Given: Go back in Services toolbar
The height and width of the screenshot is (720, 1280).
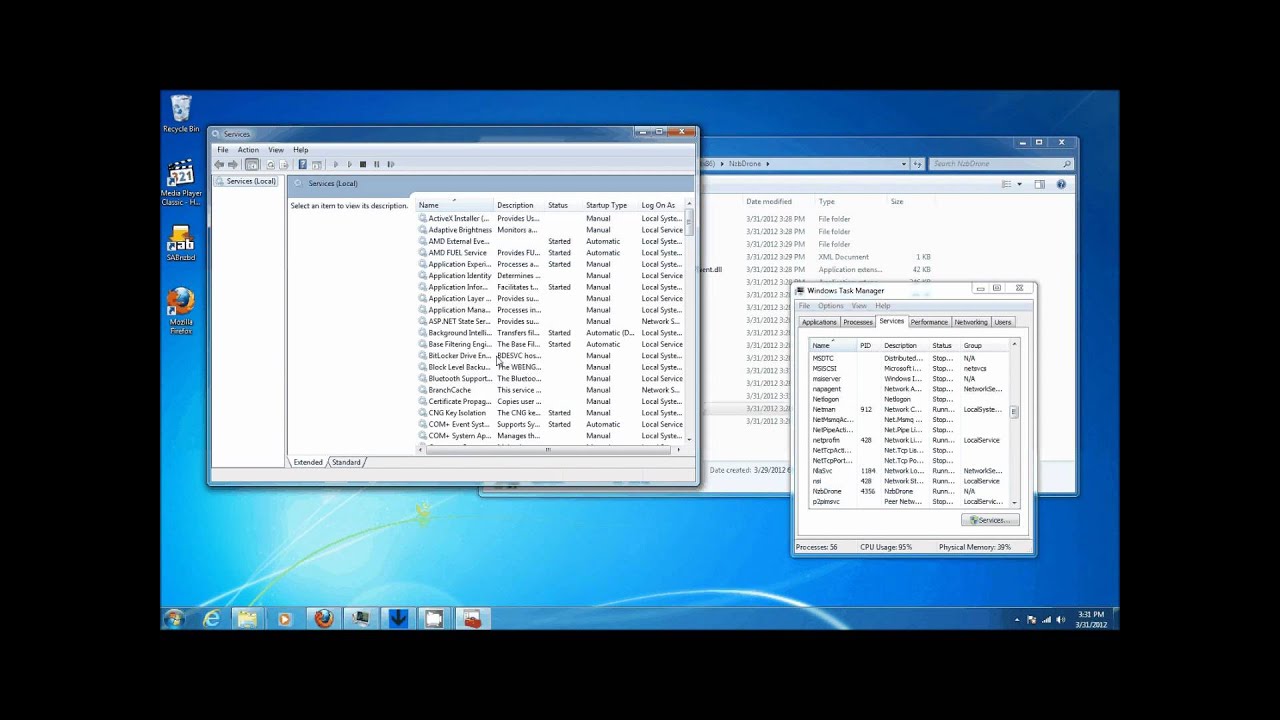Looking at the screenshot, I should (219, 164).
